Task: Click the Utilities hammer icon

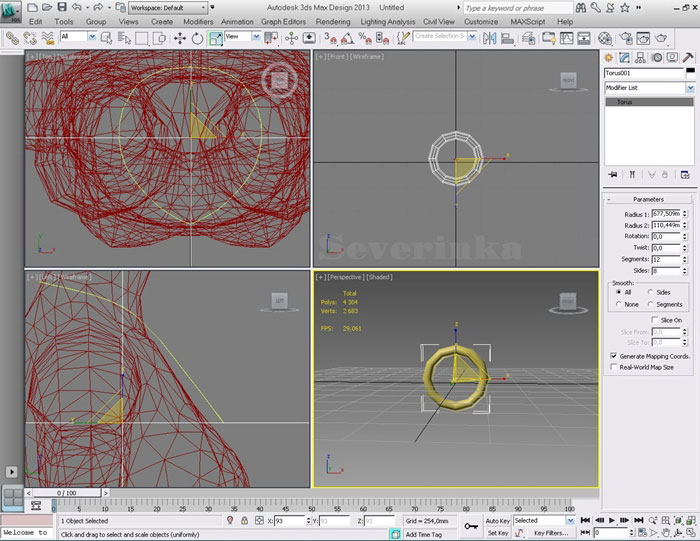Action: click(686, 58)
